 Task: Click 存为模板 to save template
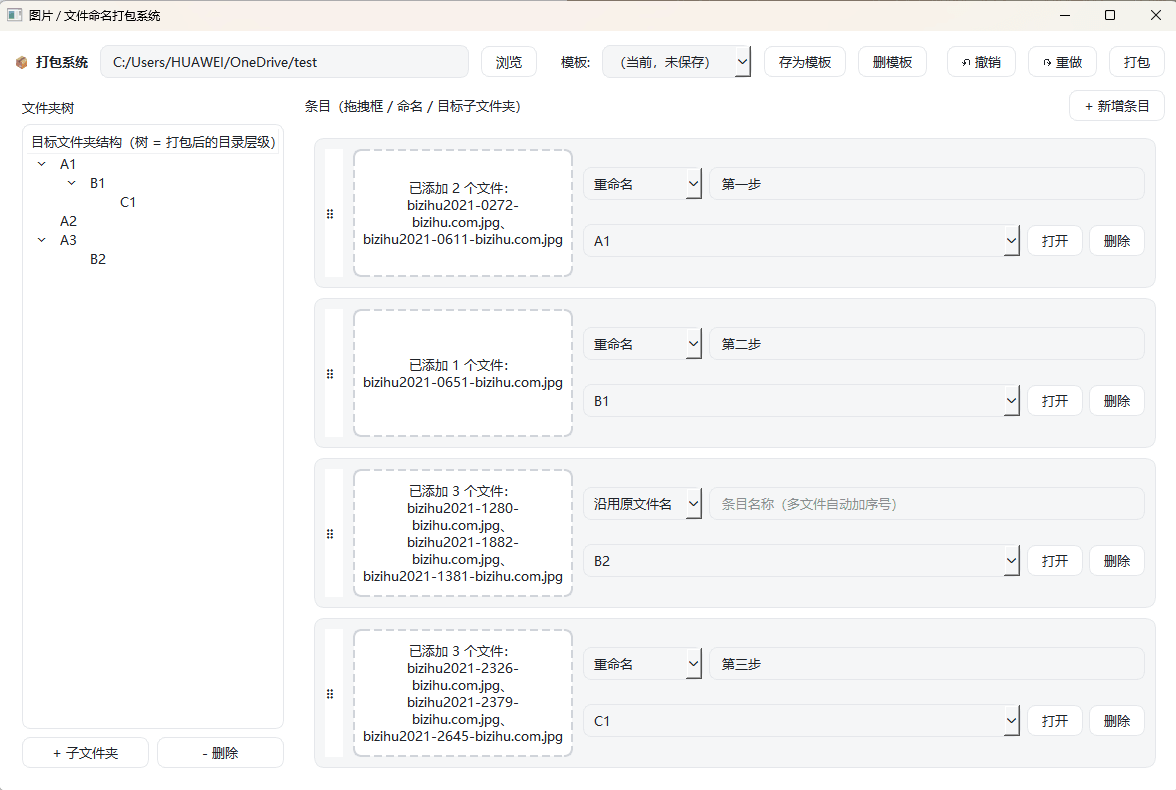(805, 62)
